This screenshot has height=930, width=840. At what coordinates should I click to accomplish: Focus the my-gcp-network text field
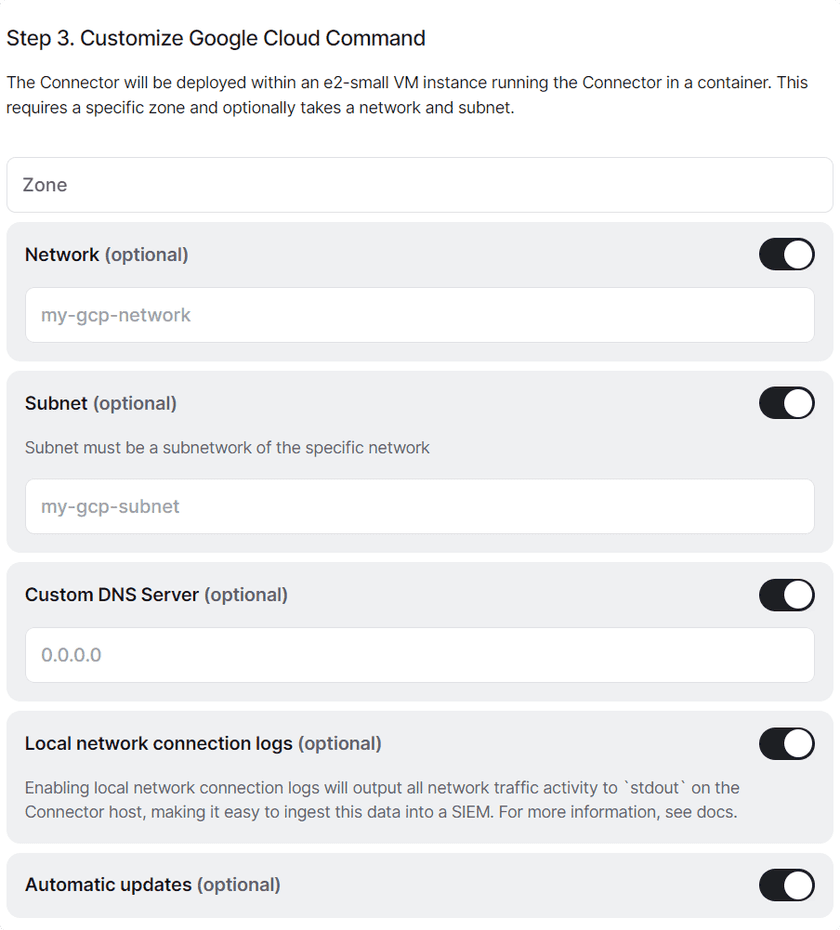(420, 314)
